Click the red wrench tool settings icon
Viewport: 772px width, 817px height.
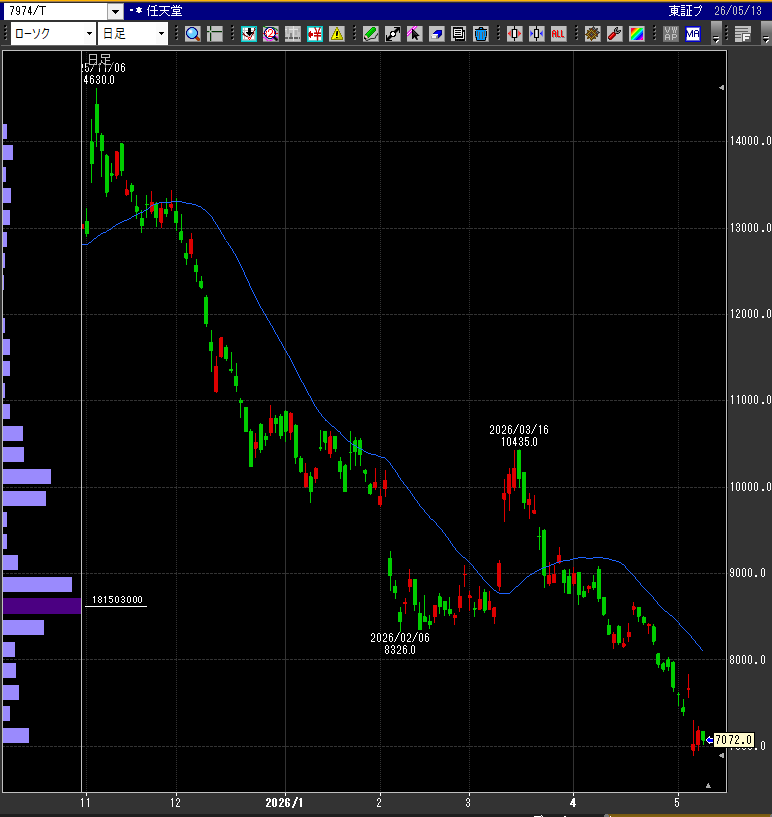coord(615,34)
